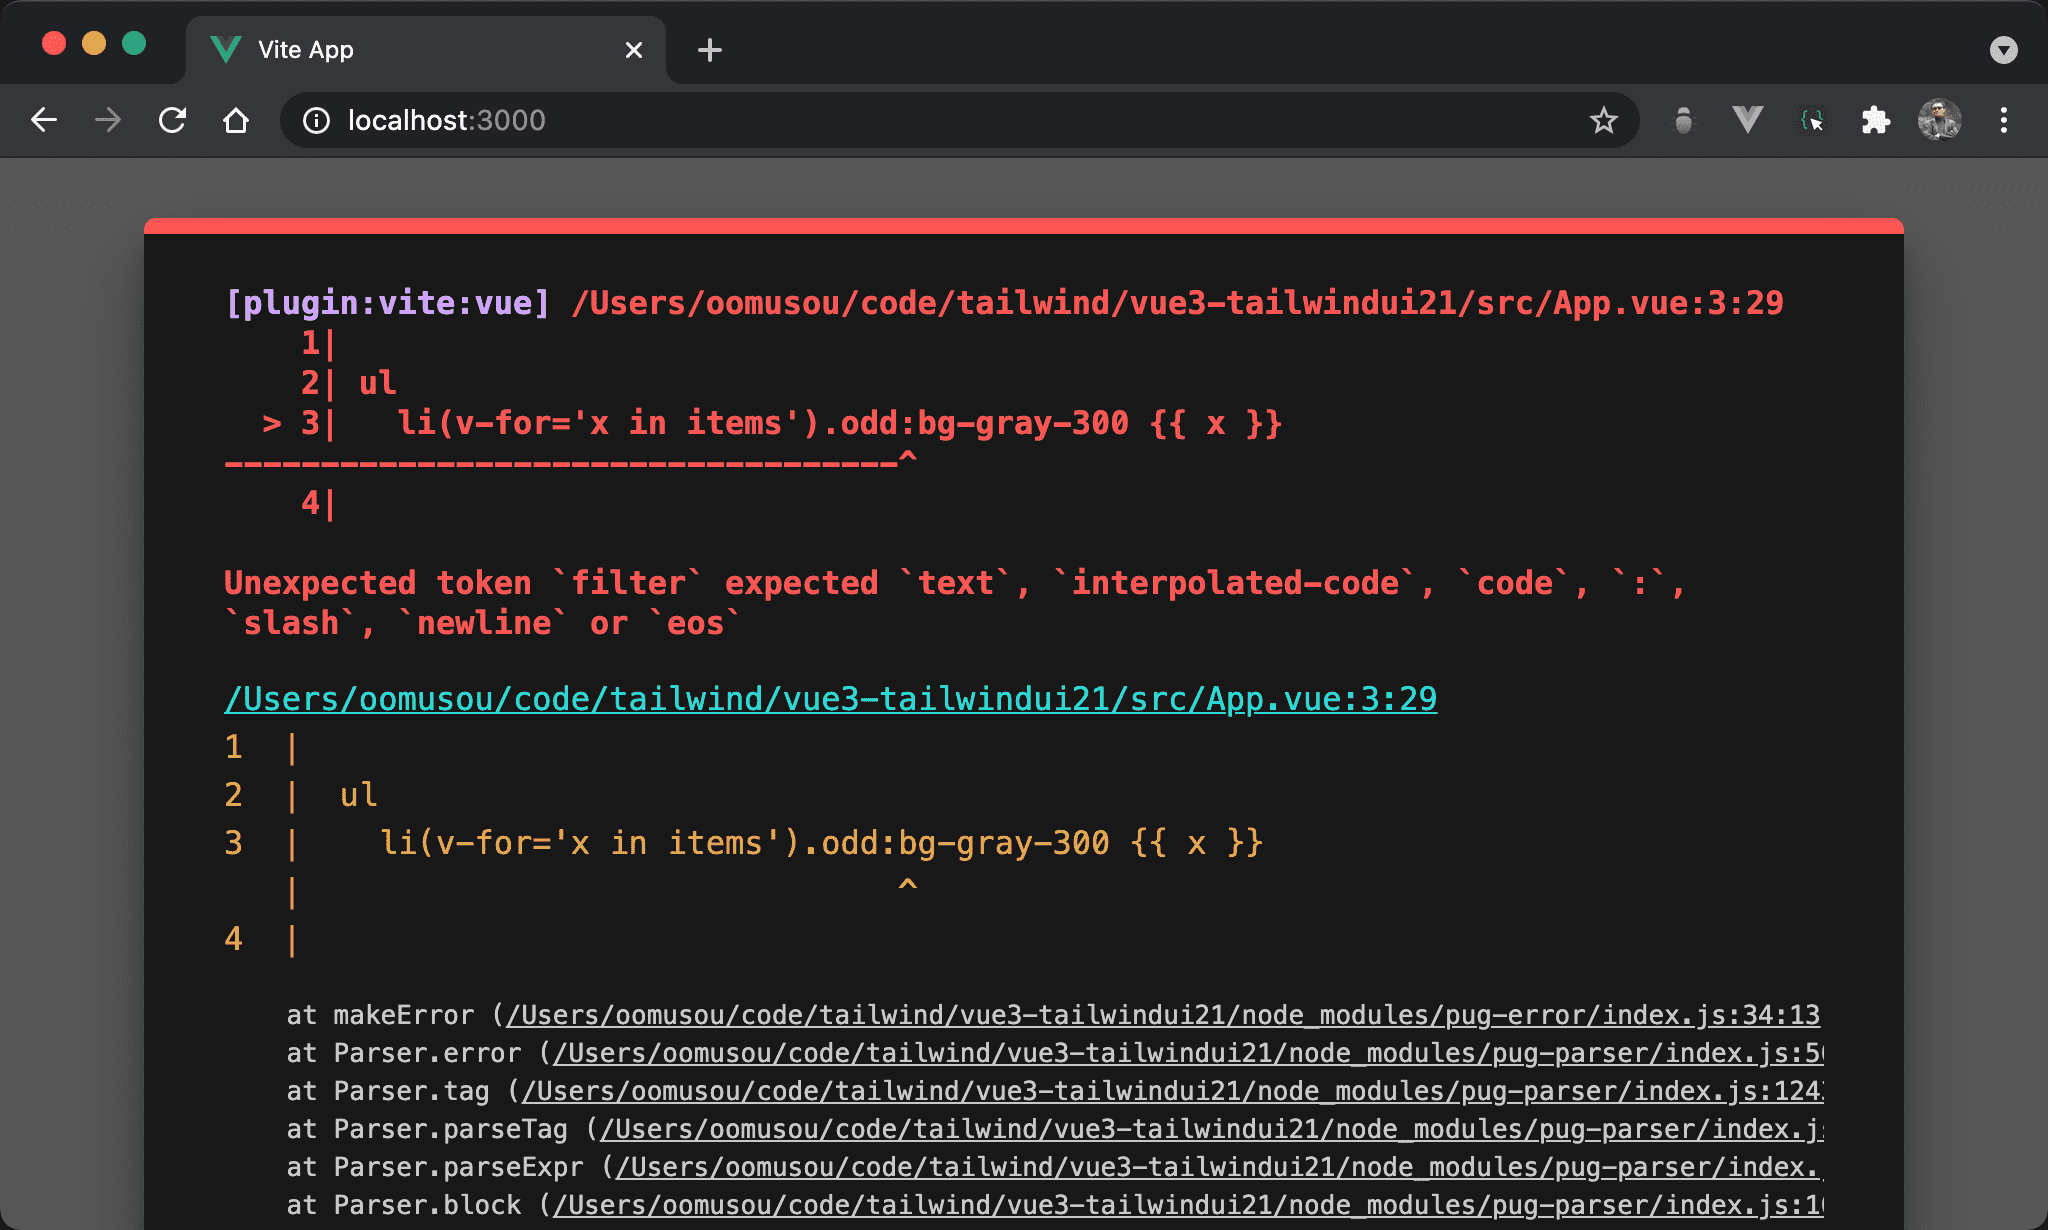Bookmark this page with the star icon

coord(1604,120)
